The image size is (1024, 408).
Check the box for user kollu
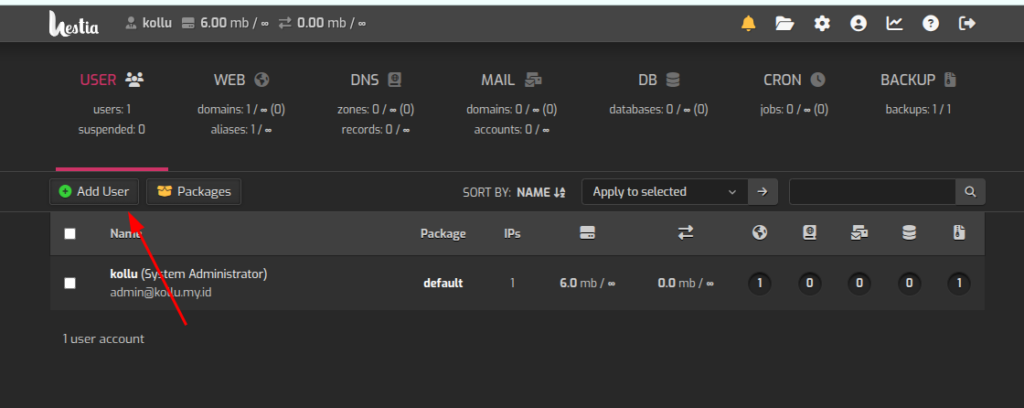[x=70, y=283]
